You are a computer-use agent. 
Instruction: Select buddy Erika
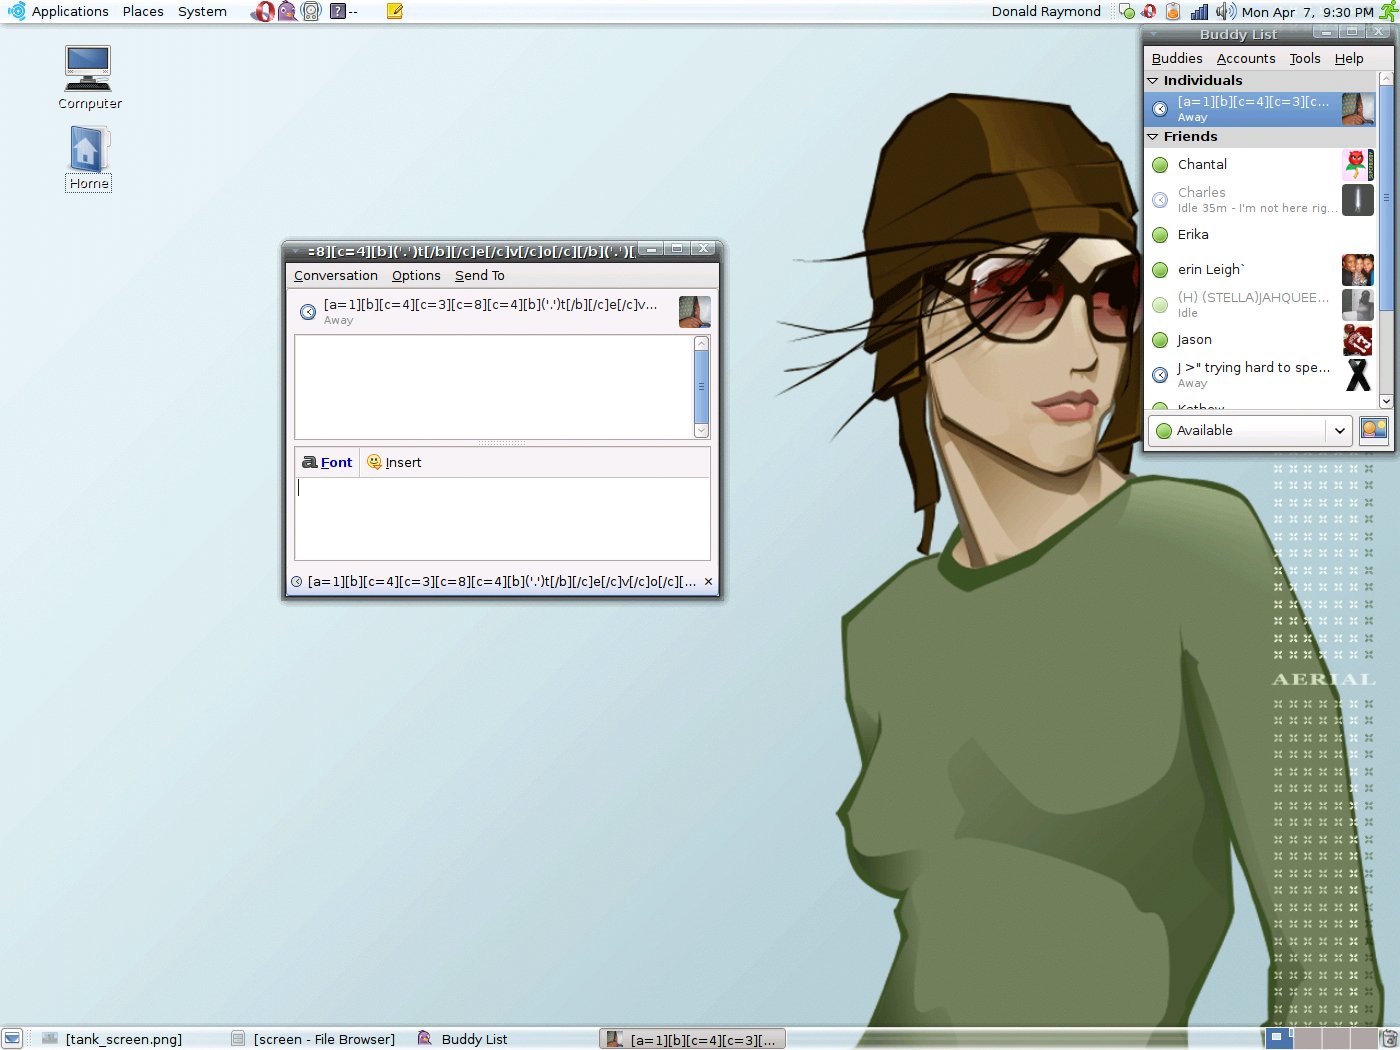pyautogui.click(x=1260, y=235)
